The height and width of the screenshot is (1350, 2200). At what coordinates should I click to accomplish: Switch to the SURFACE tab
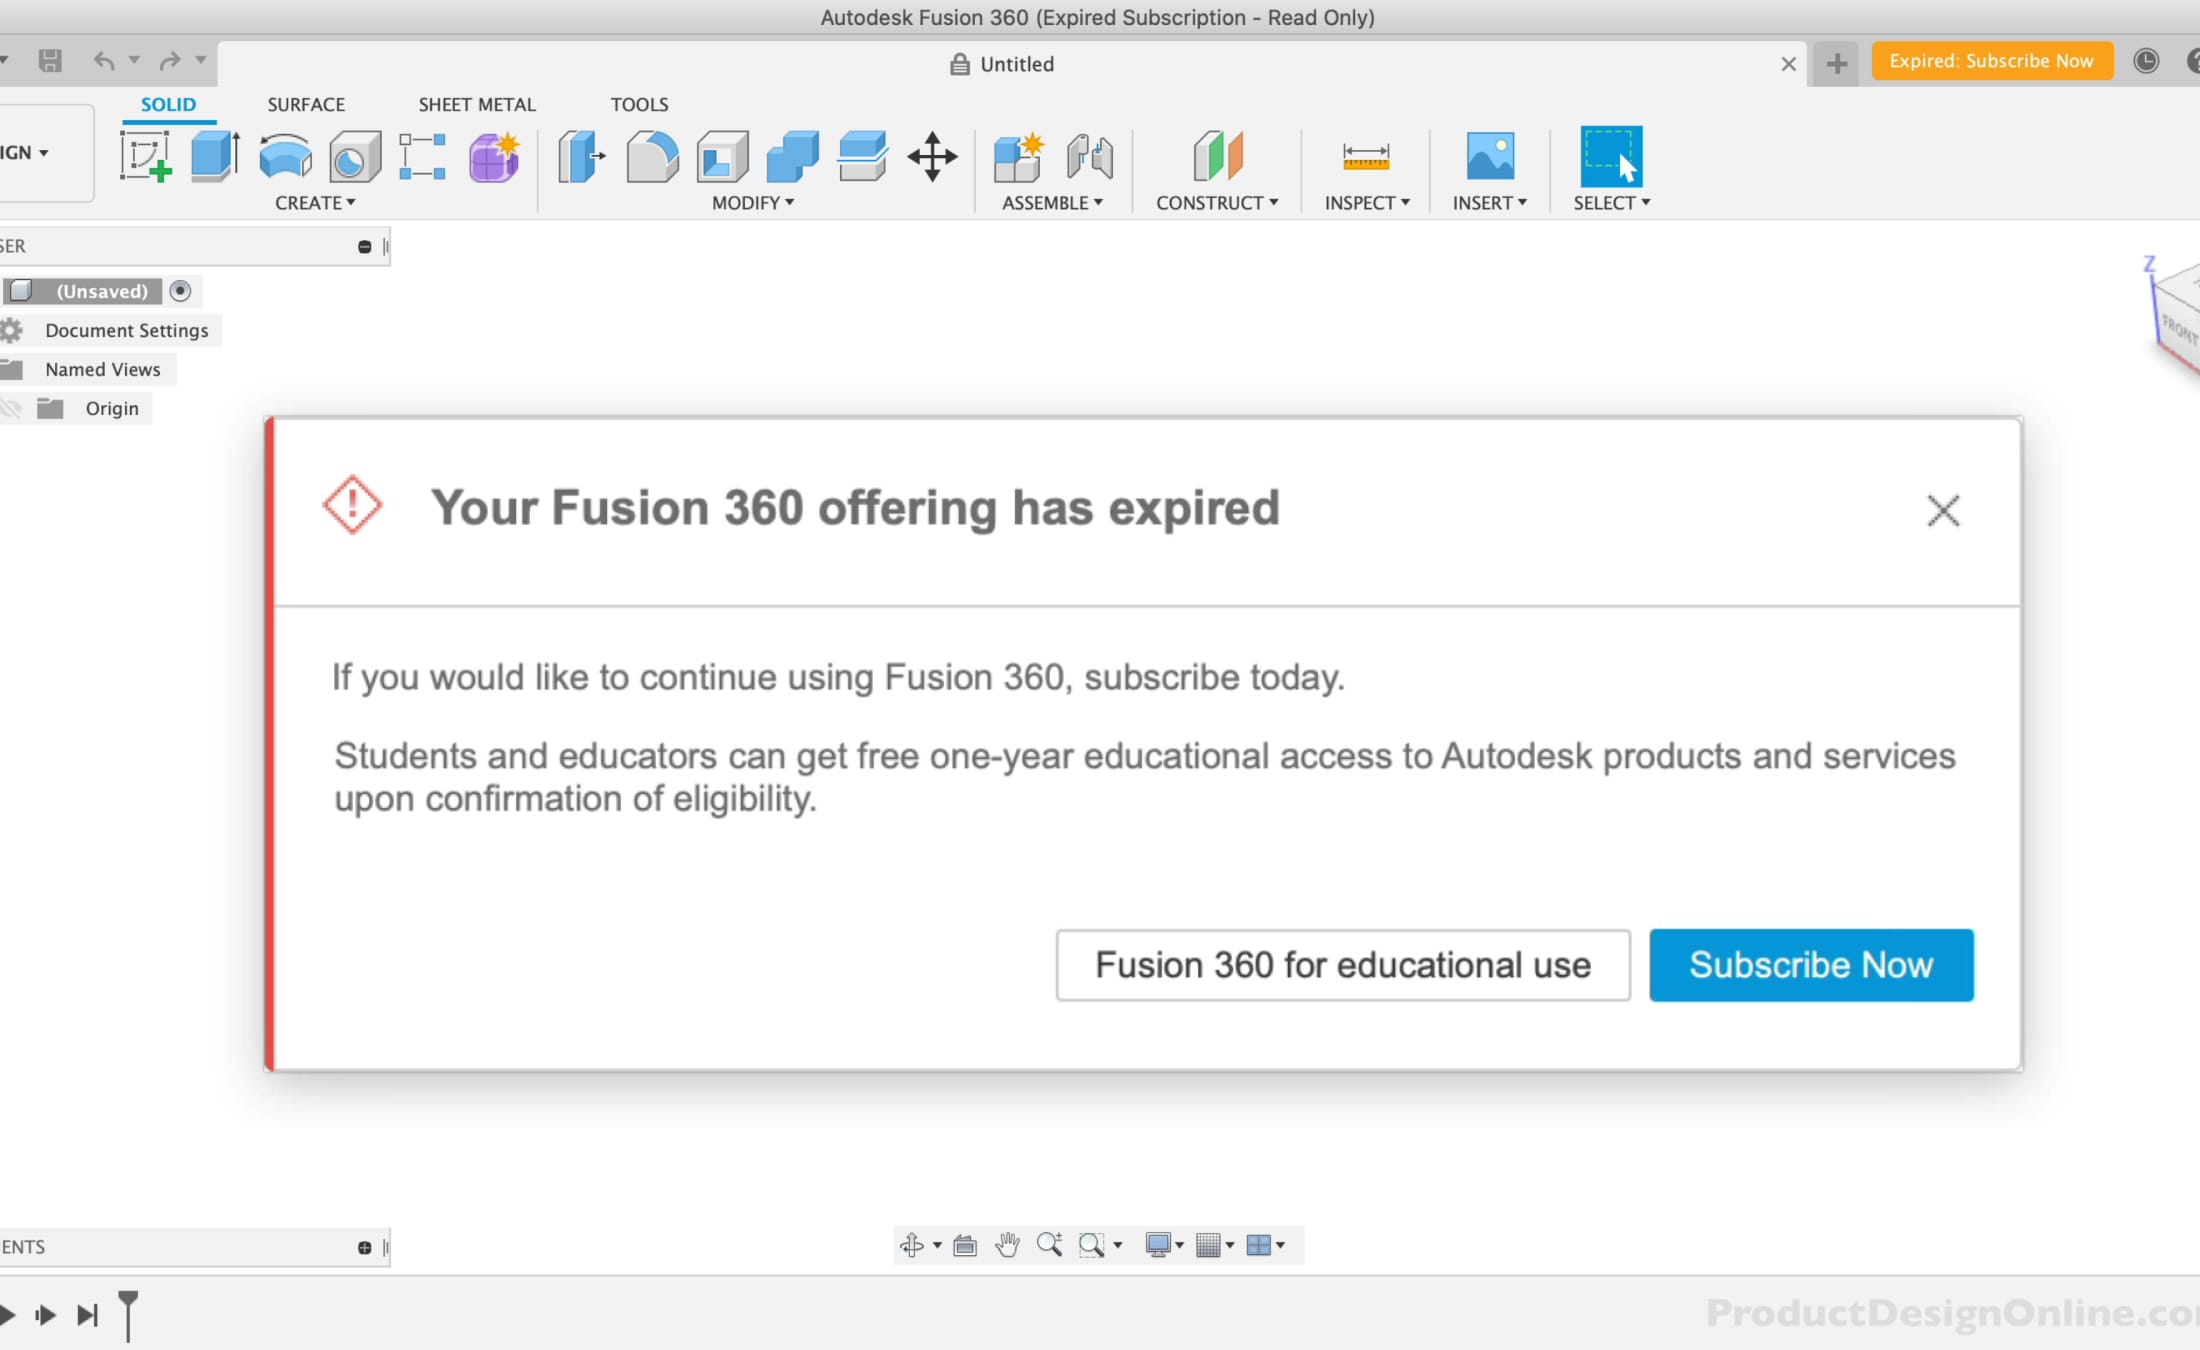point(306,104)
